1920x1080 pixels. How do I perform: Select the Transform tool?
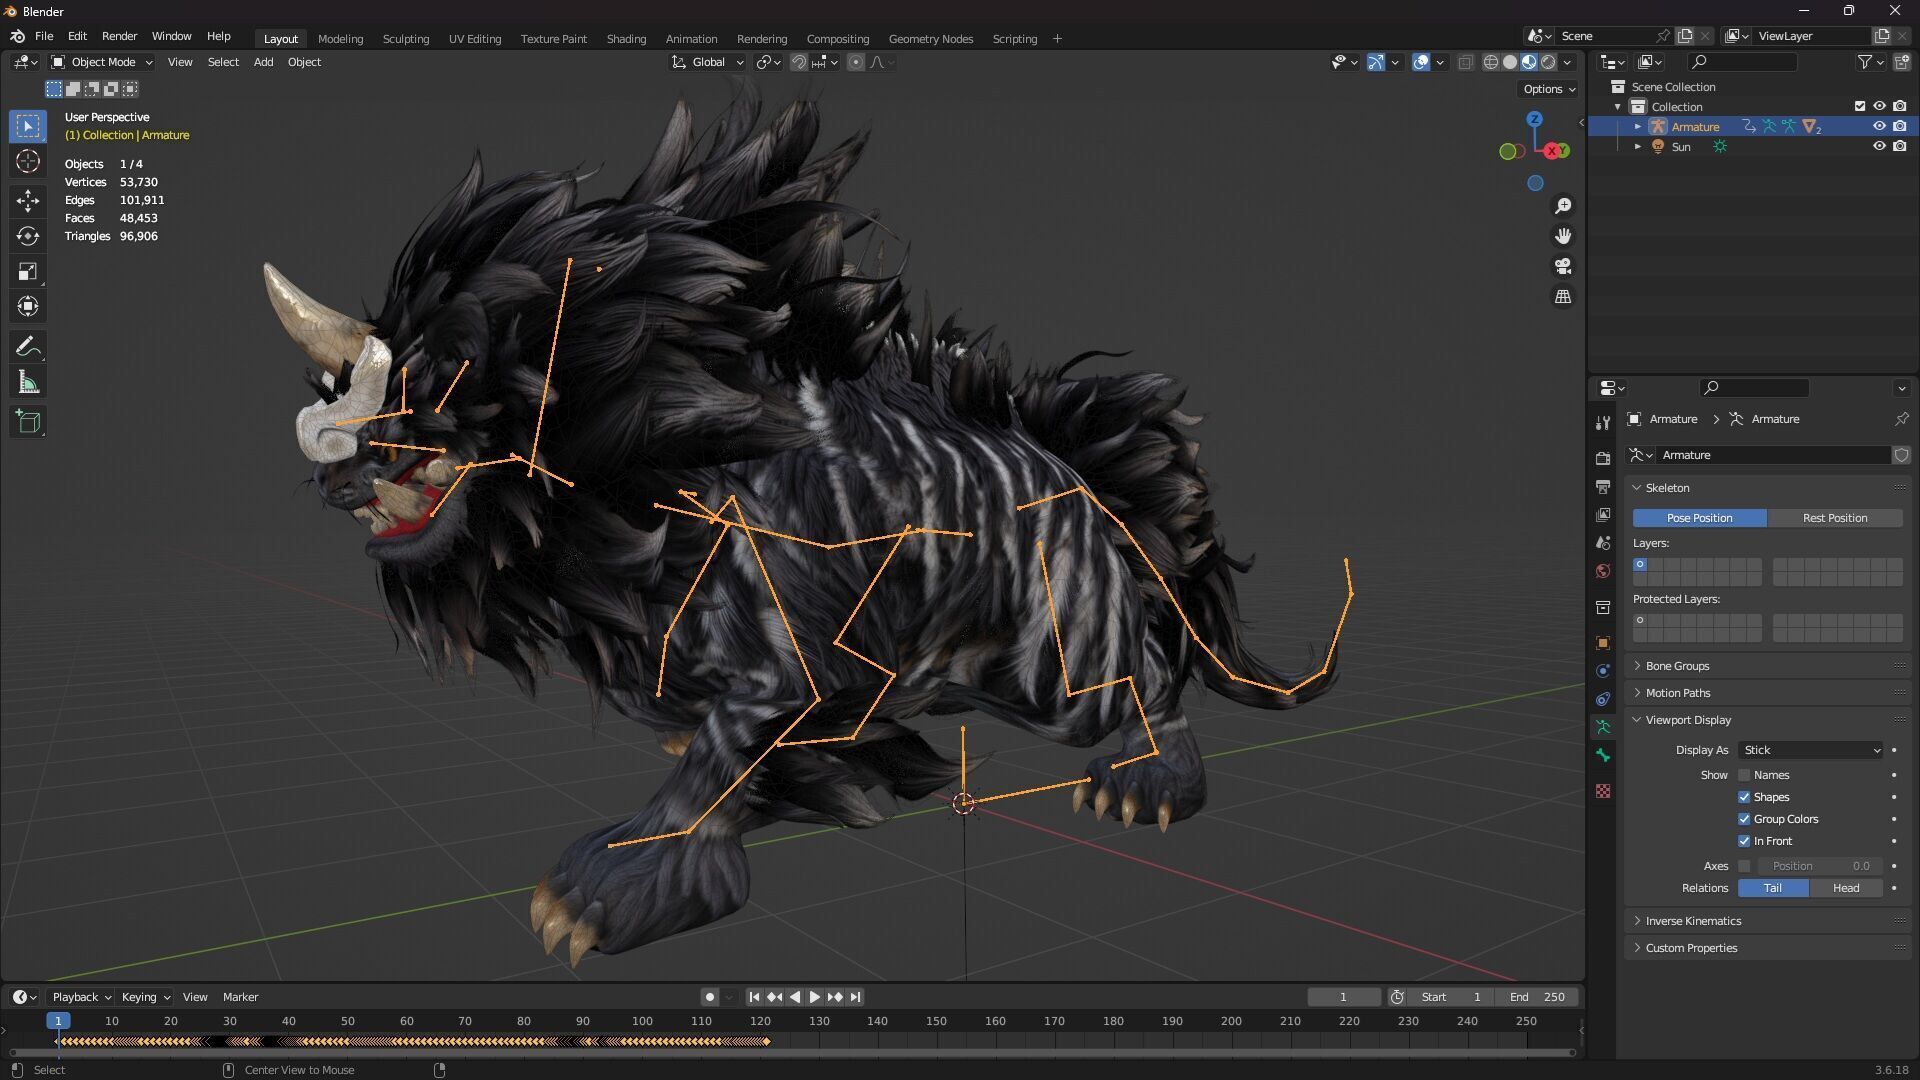point(28,306)
